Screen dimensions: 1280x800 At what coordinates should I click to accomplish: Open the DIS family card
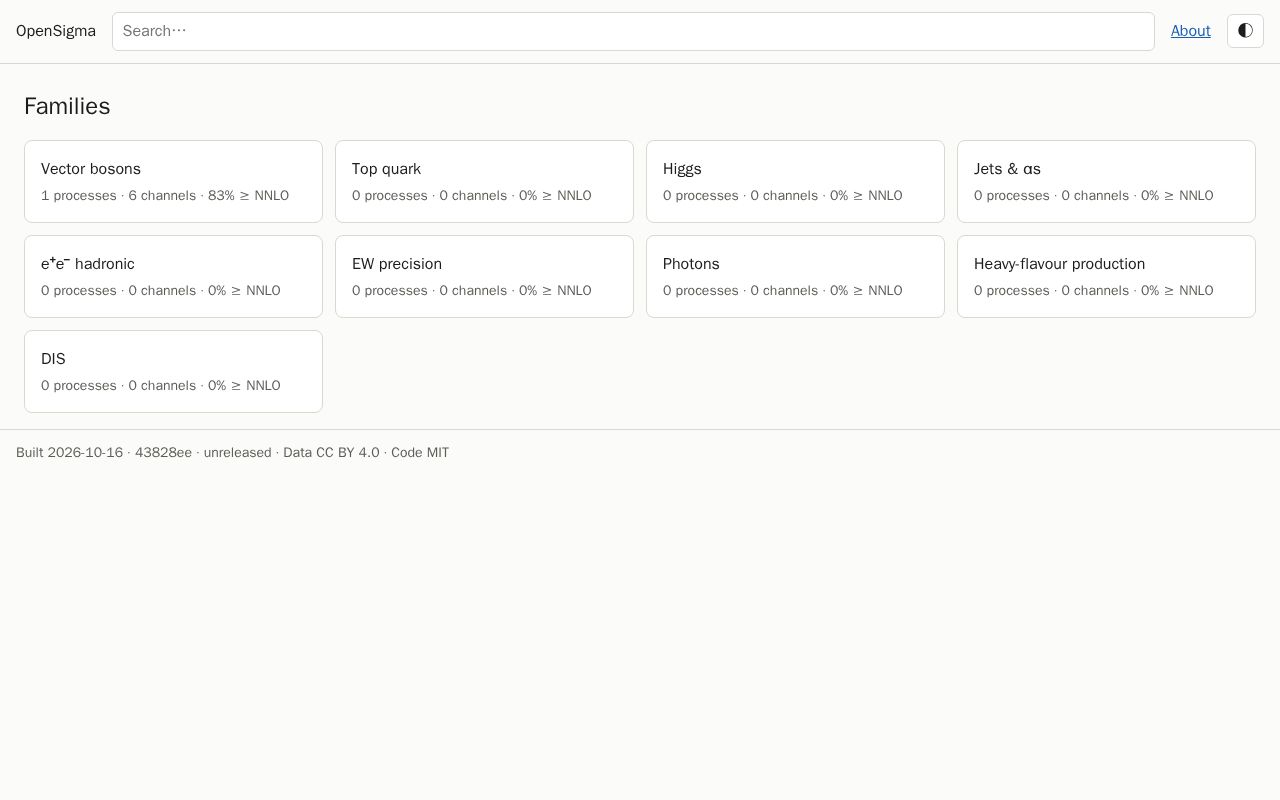pos(173,371)
